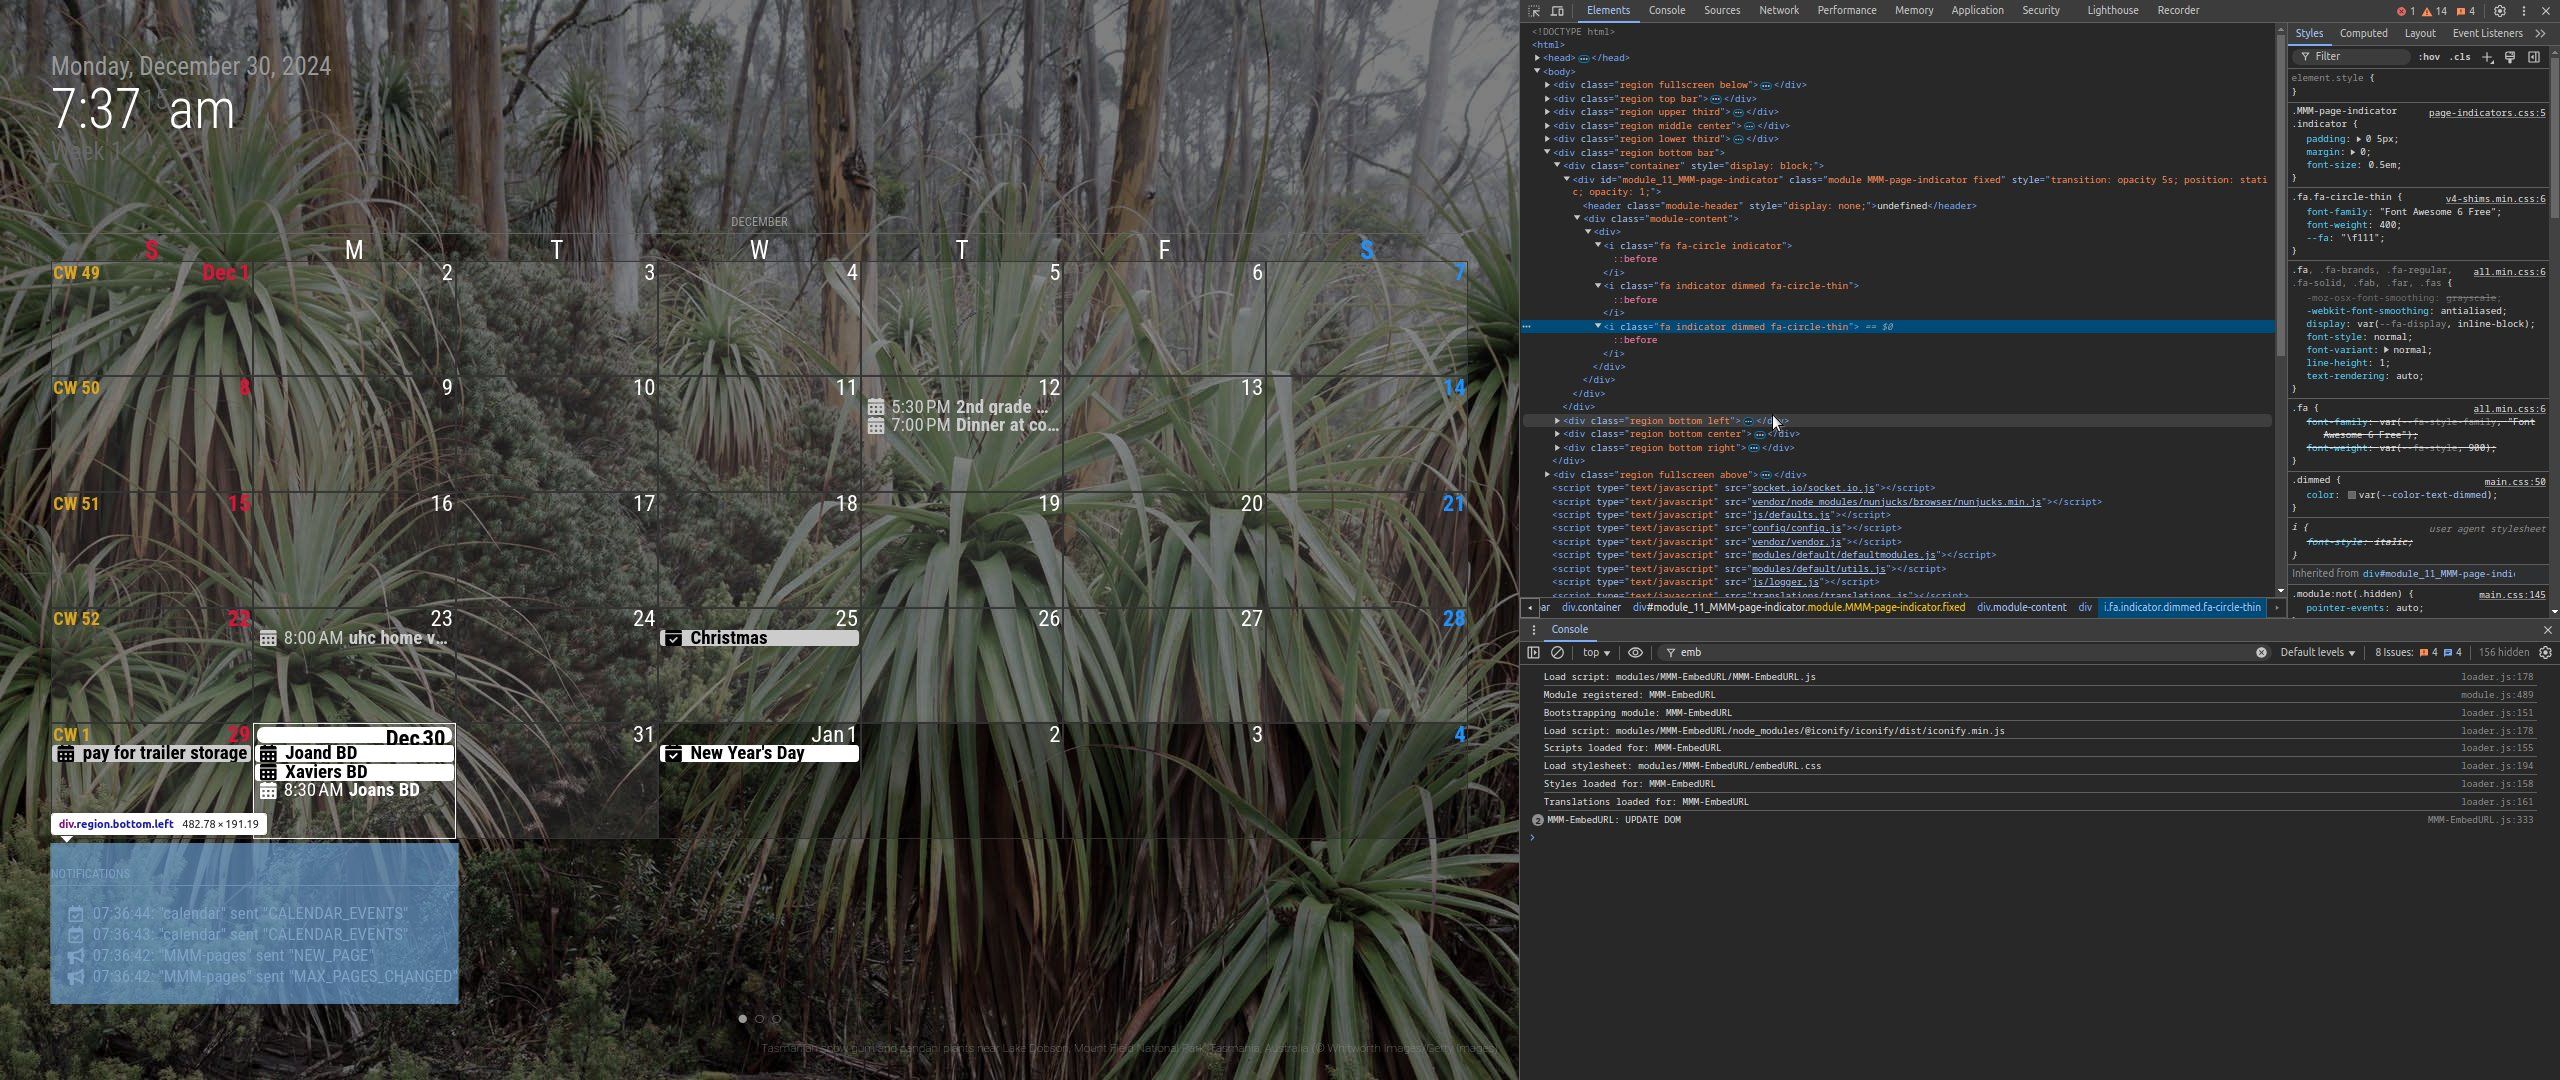Clear the console filter text
Image resolution: width=2560 pixels, height=1080 pixels.
click(x=2261, y=653)
